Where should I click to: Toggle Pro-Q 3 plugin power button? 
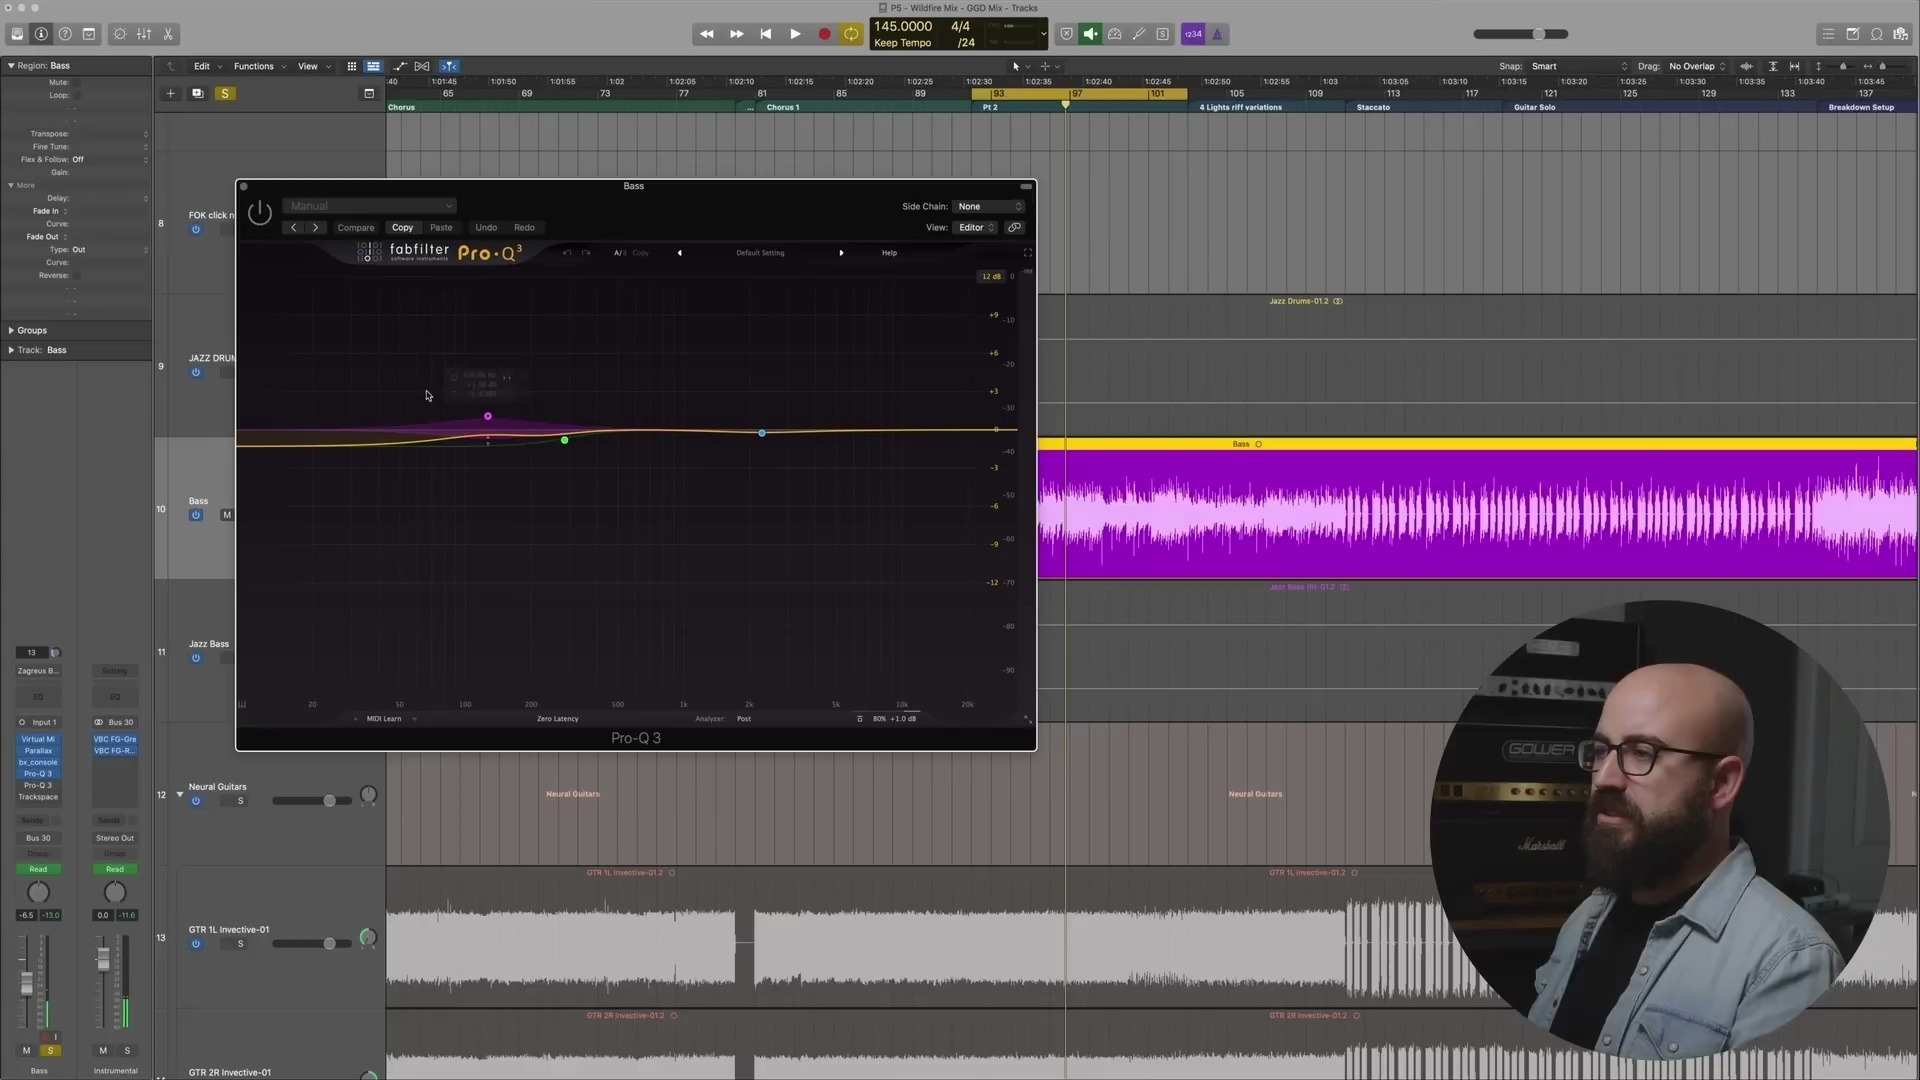coord(259,212)
